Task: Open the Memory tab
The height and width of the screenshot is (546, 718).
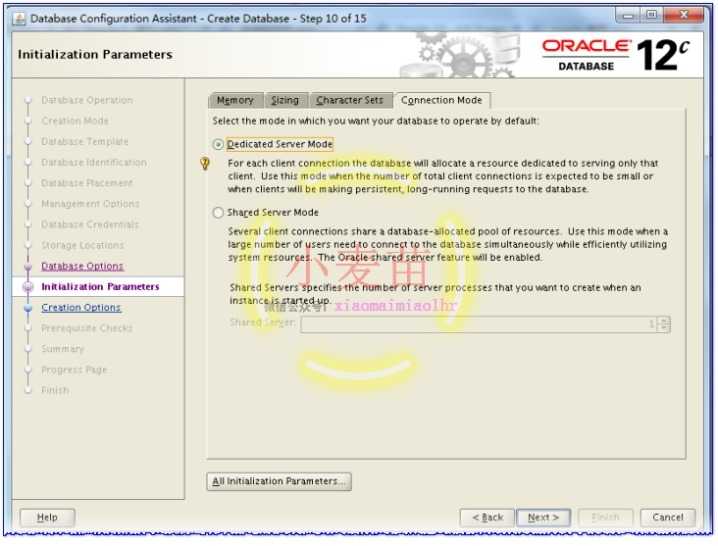Action: 235,100
